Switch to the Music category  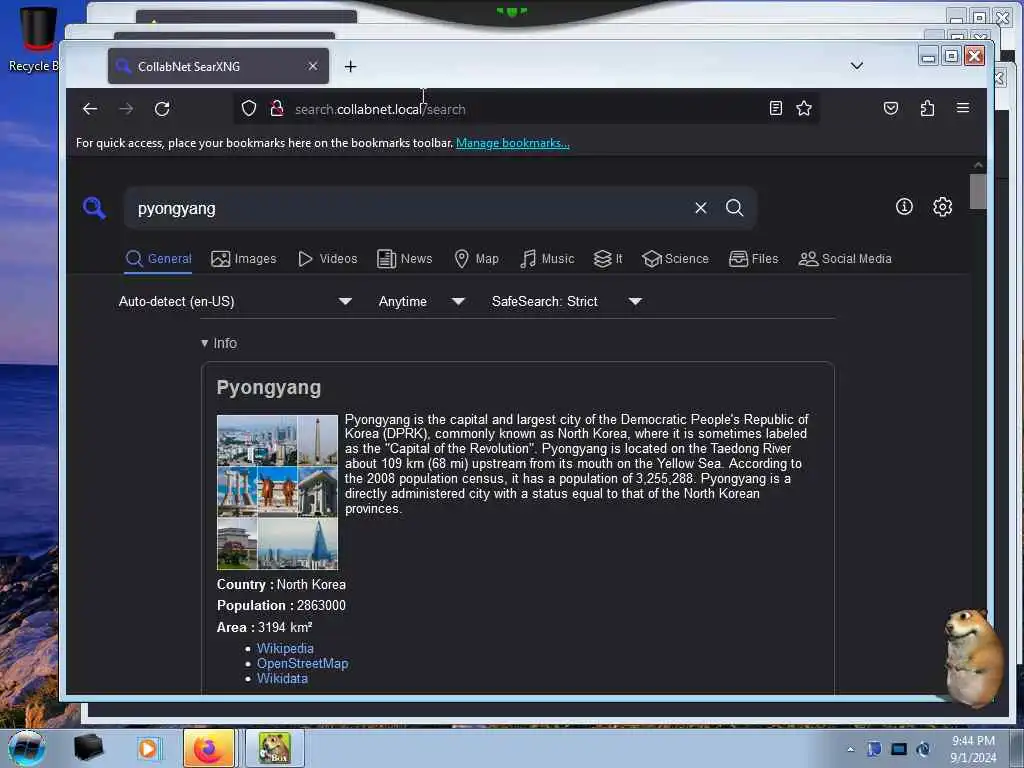click(x=547, y=259)
